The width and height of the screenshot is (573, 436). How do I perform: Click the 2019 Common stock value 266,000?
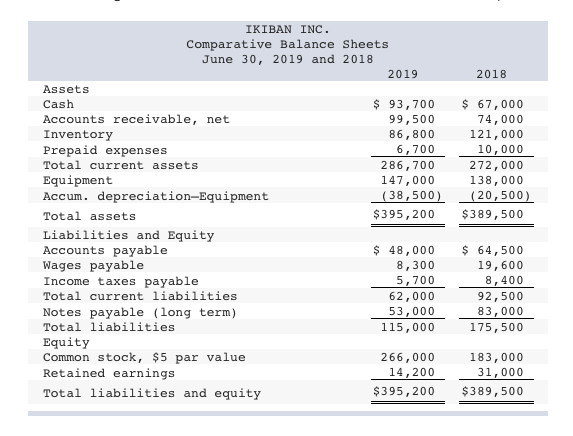(408, 357)
